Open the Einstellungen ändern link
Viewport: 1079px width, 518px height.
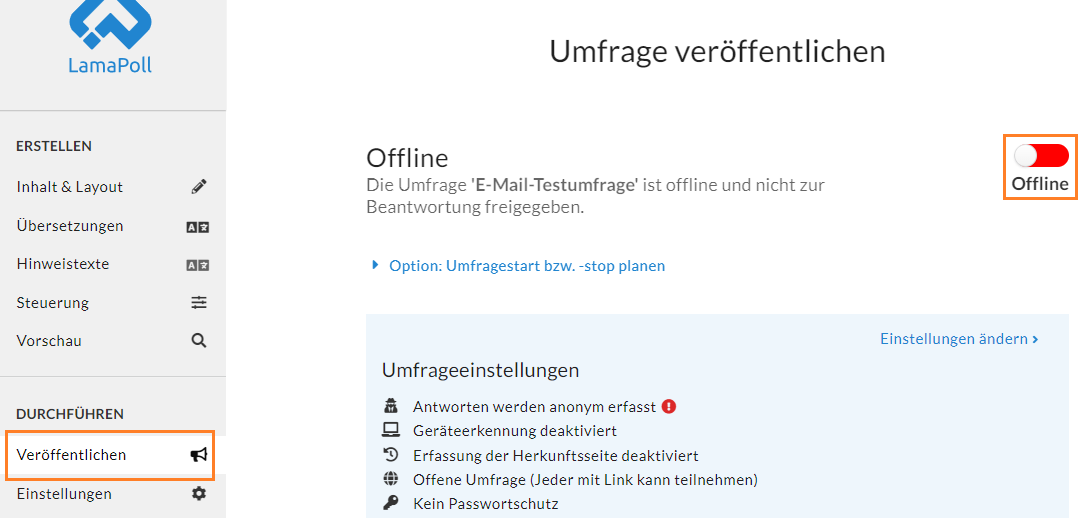(x=959, y=339)
